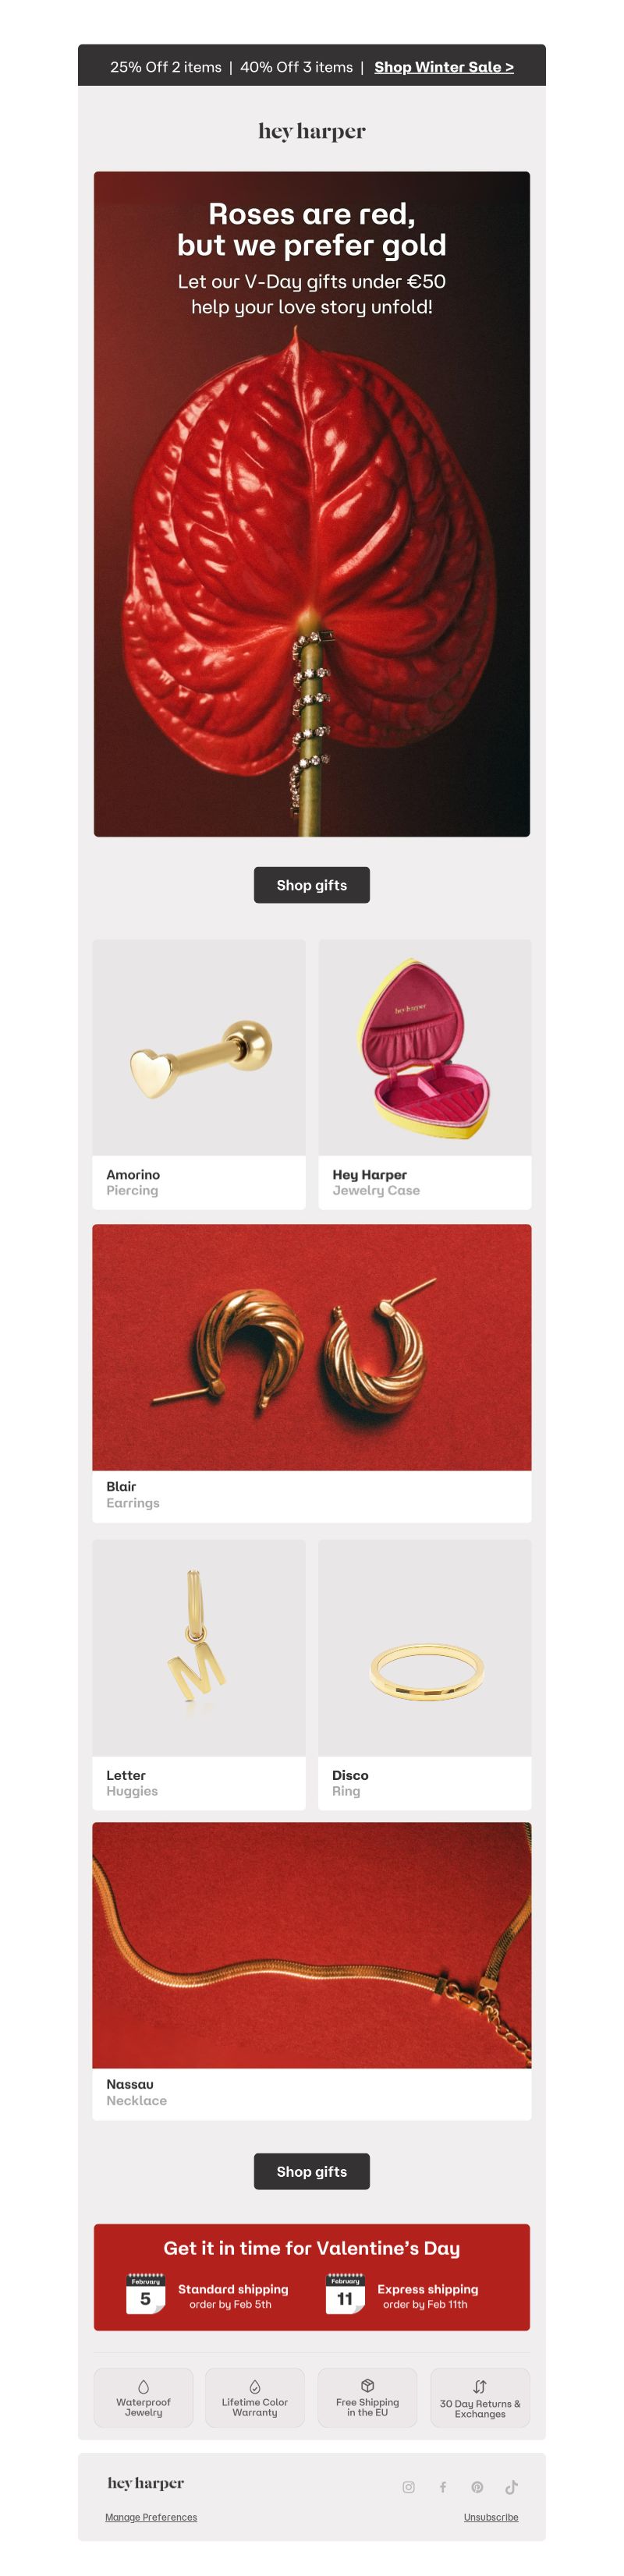Open the Pinterest icon in footer

click(x=477, y=2487)
